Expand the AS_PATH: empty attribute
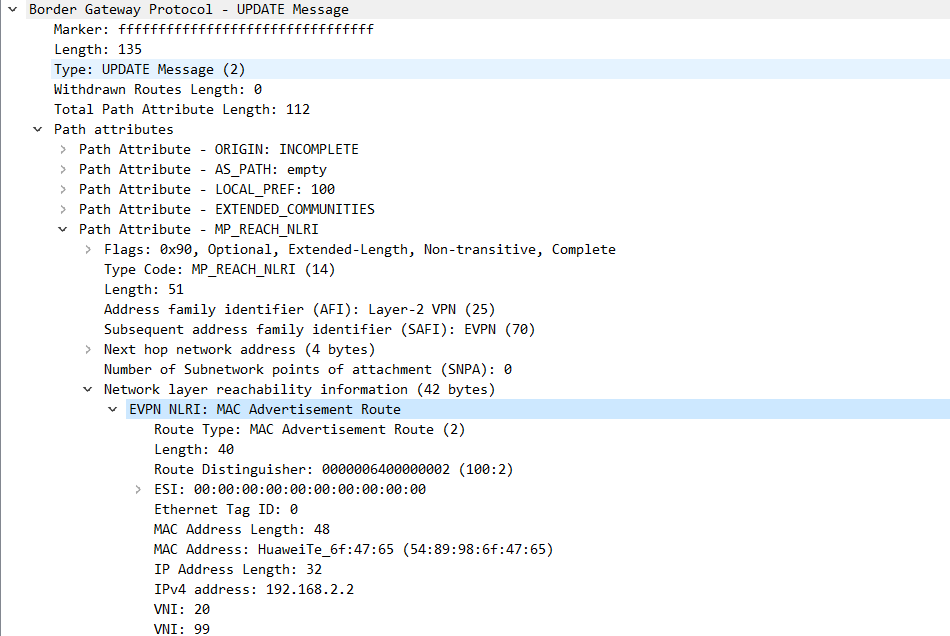950x636 pixels. [62, 169]
